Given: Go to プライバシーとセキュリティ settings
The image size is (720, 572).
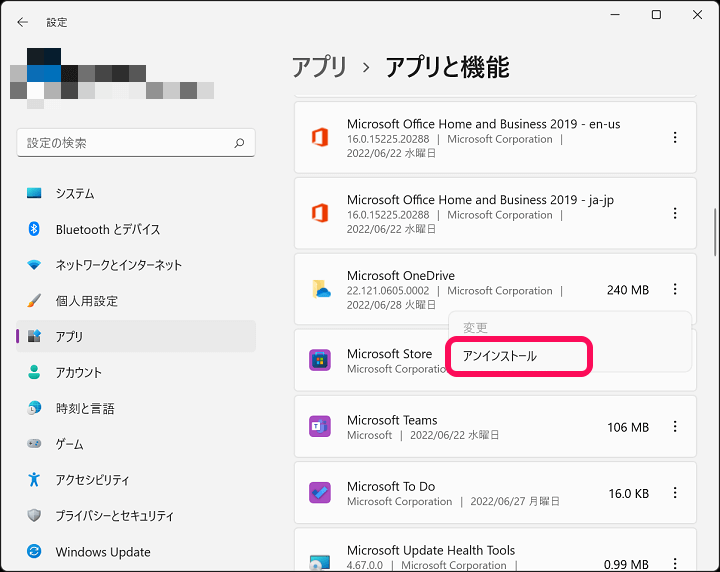Looking at the screenshot, I should 114,516.
